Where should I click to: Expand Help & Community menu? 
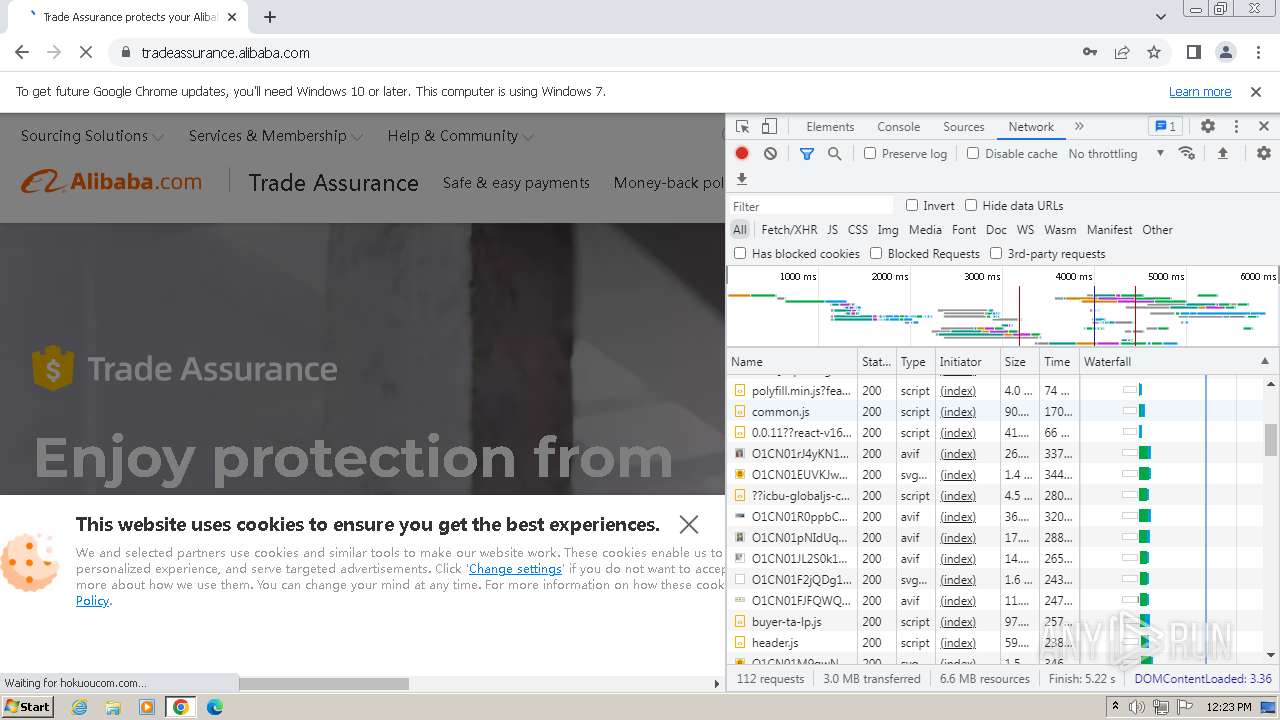(461, 136)
